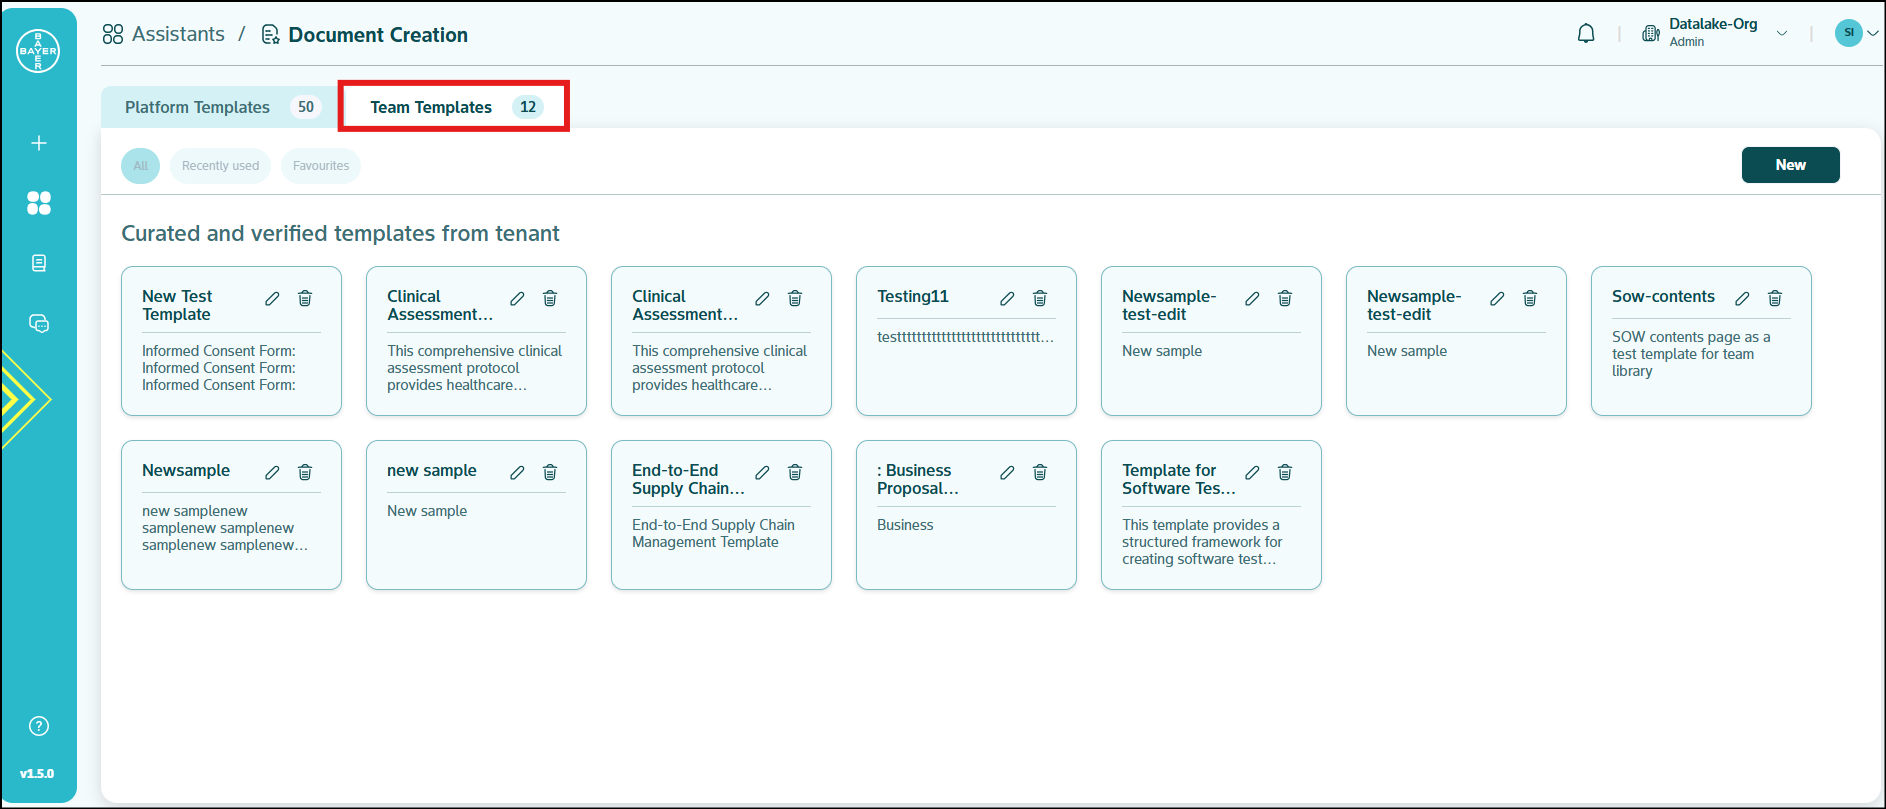This screenshot has width=1886, height=809.
Task: Filter by Recently used templates
Action: pos(220,166)
